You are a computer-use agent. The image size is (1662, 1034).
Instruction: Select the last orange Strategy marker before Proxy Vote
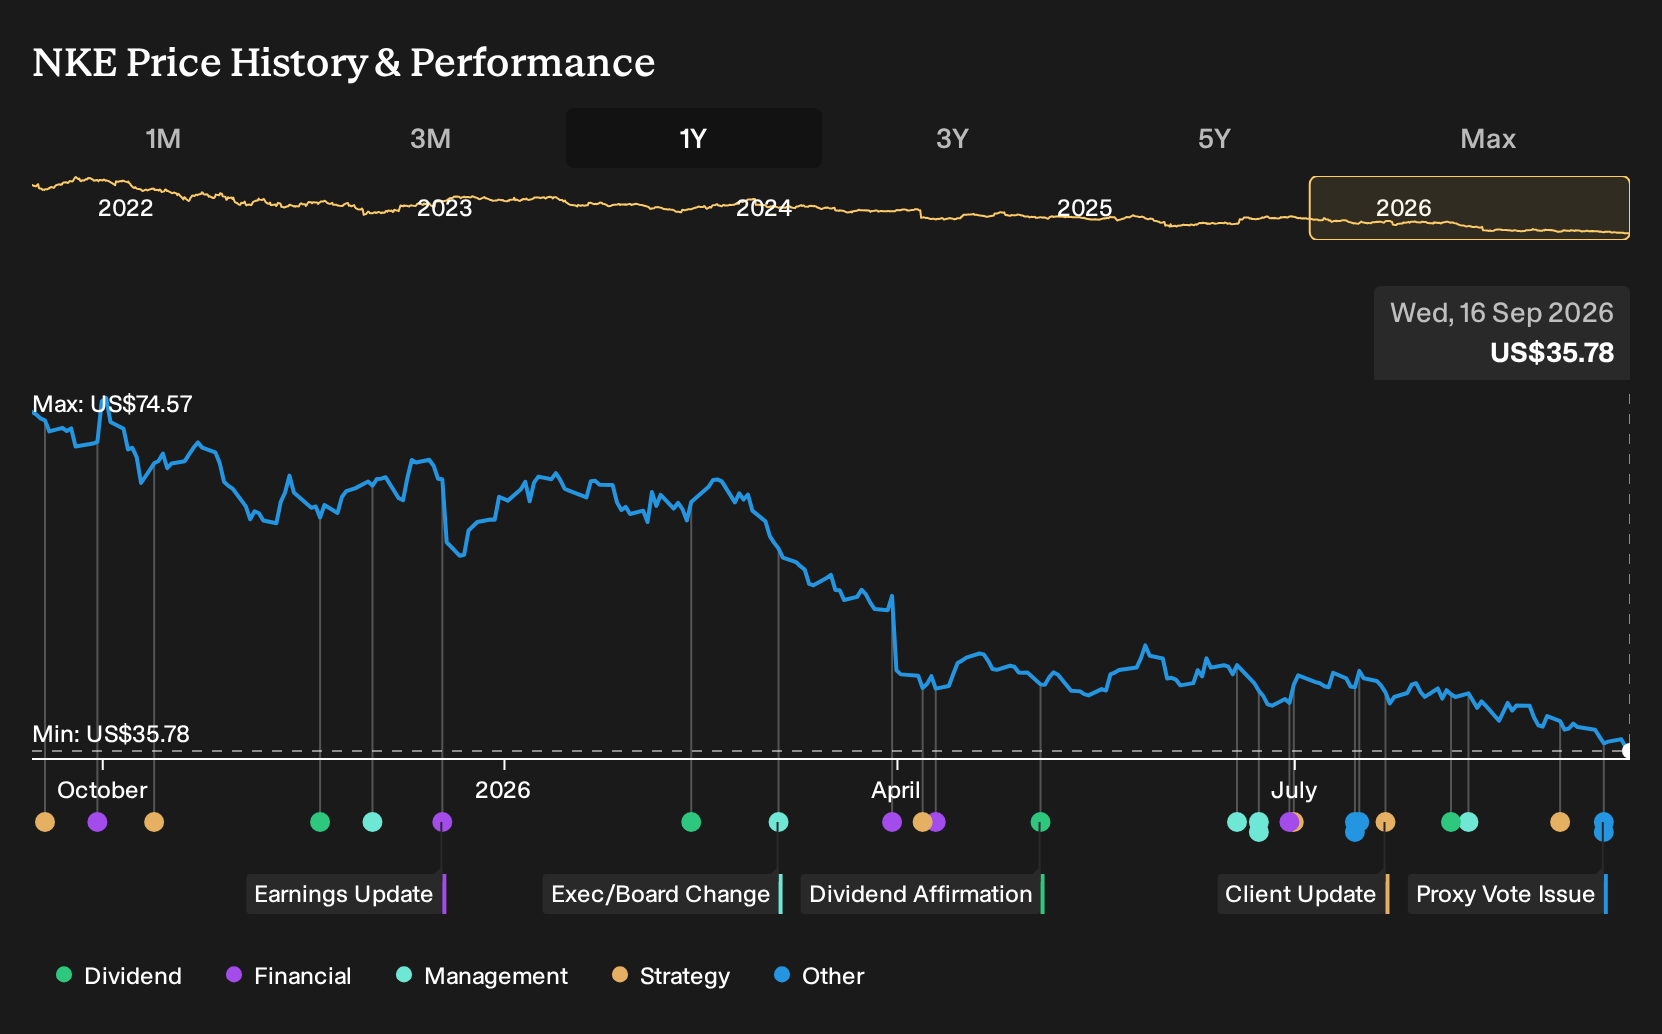[x=1560, y=822]
